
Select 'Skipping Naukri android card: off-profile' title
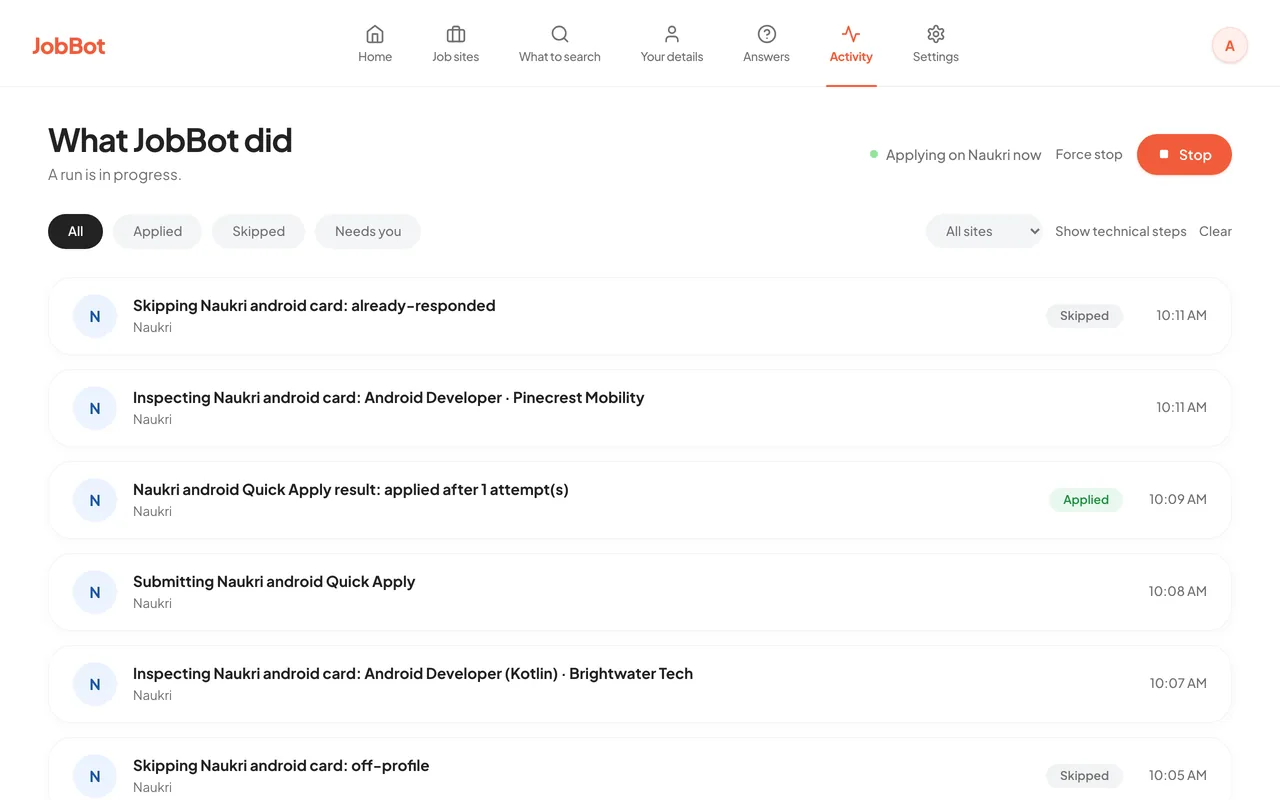click(281, 766)
